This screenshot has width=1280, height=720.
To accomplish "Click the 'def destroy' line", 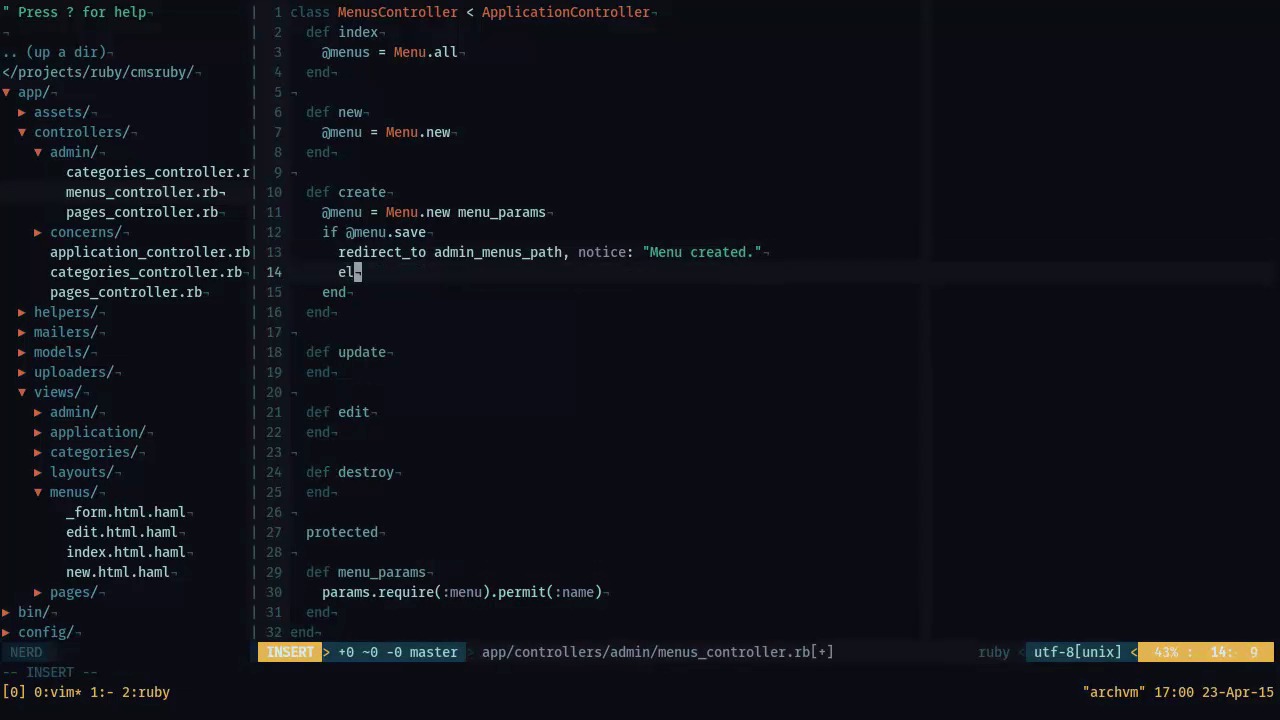I will [350, 472].
